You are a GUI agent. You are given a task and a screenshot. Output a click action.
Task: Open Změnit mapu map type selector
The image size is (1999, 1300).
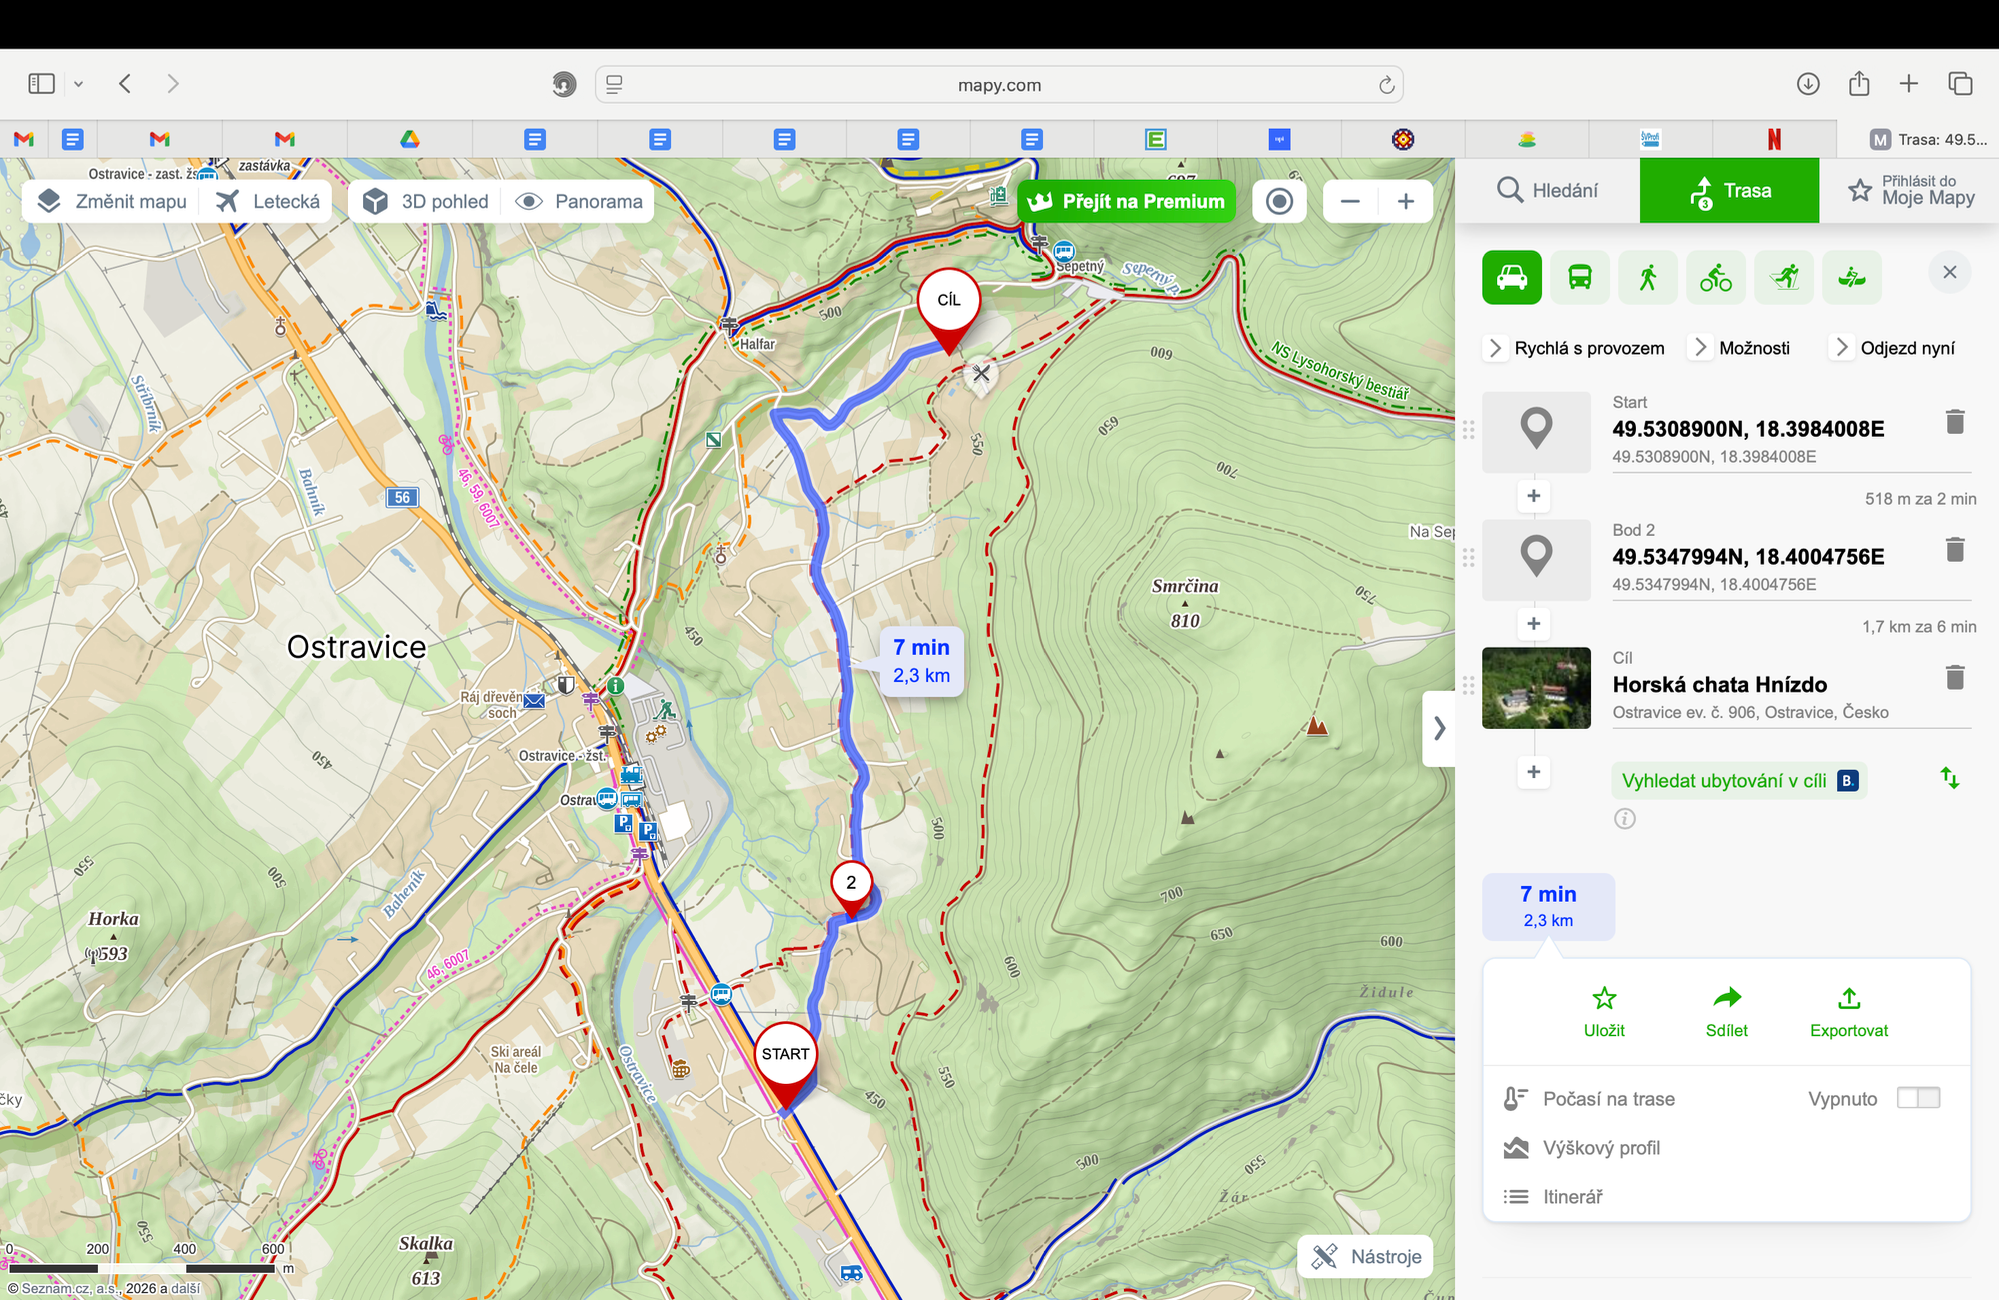click(x=112, y=201)
